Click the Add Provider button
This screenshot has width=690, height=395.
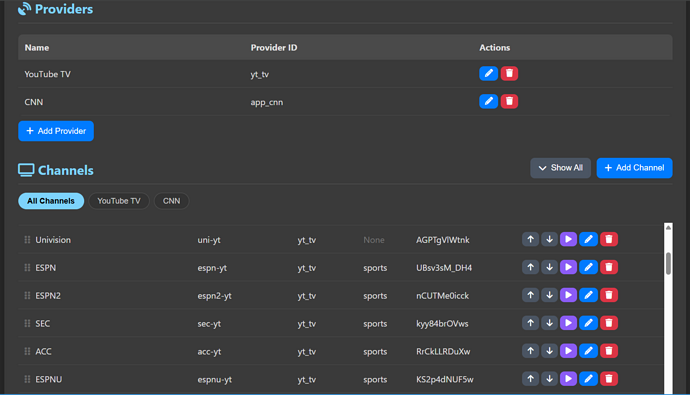pyautogui.click(x=56, y=131)
